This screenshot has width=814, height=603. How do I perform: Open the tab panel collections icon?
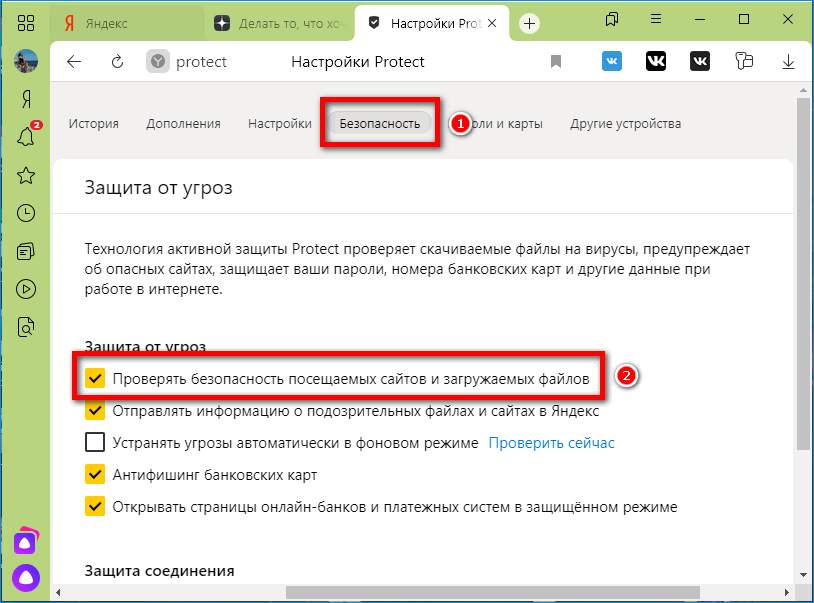[611, 18]
